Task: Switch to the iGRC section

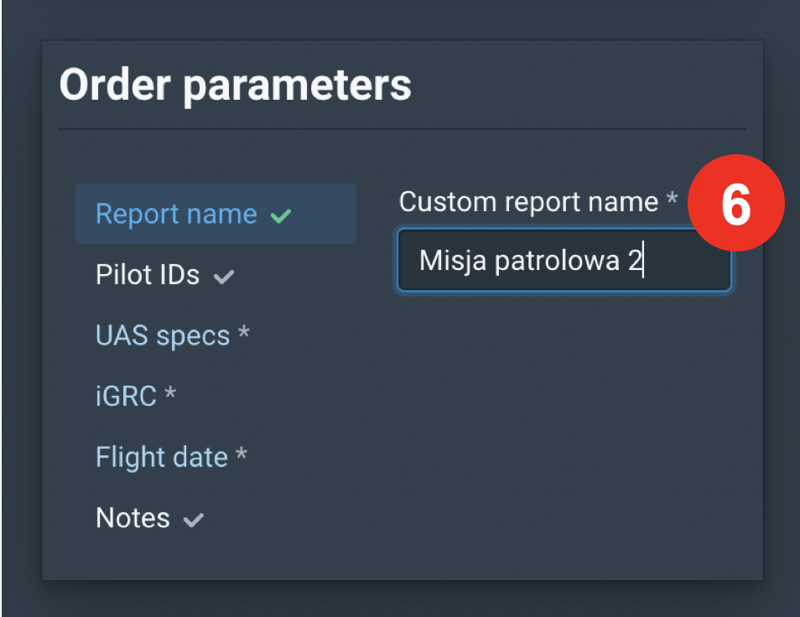Action: pyautogui.click(x=126, y=396)
